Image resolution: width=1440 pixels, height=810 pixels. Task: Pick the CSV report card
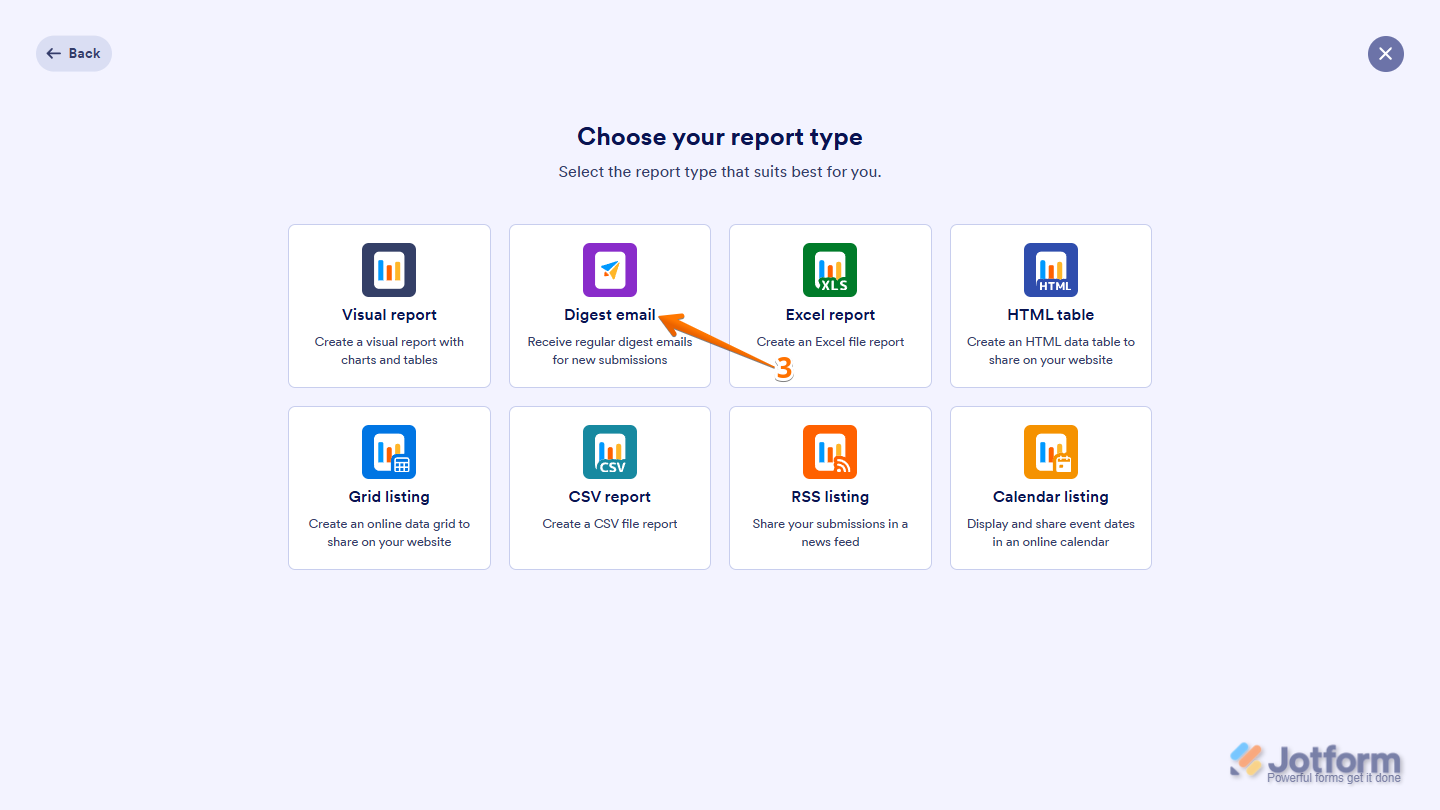tap(609, 487)
